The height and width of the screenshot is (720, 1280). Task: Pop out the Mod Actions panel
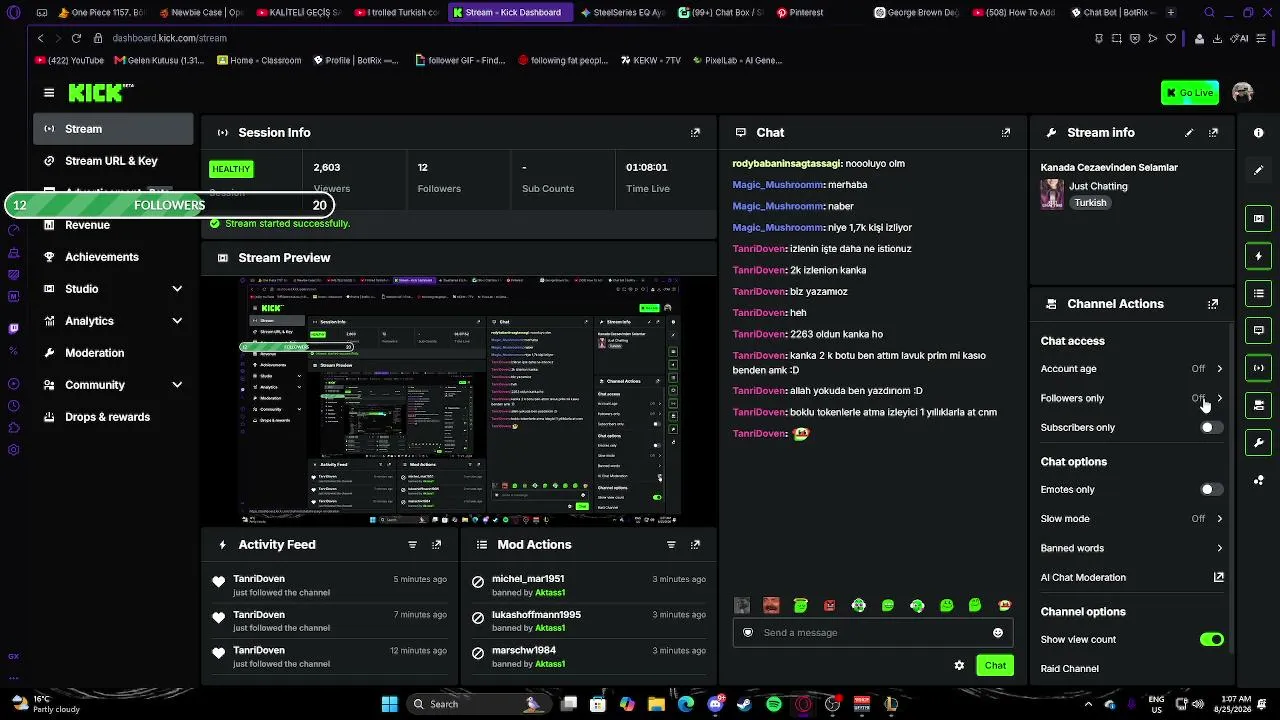(695, 545)
